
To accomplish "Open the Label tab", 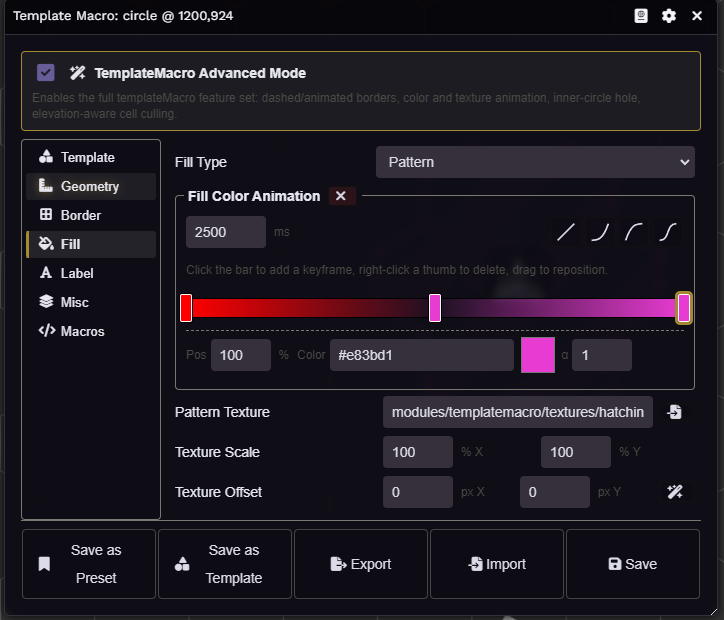I will pos(91,273).
